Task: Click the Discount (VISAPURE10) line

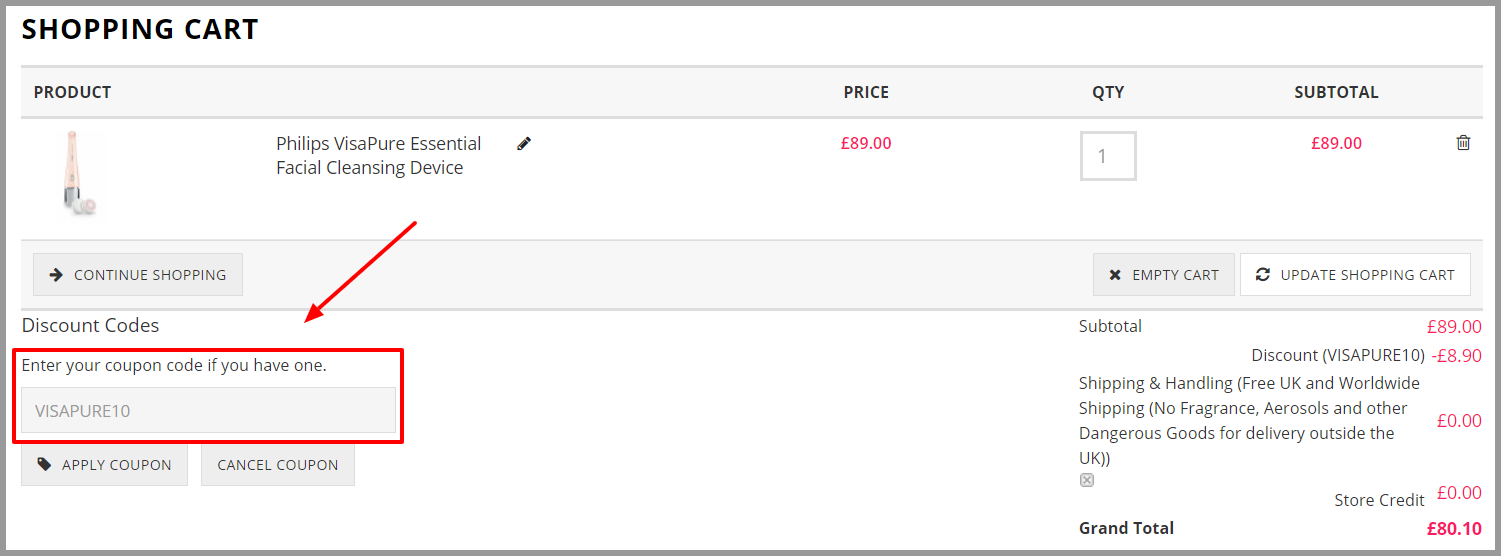Action: pos(1366,355)
